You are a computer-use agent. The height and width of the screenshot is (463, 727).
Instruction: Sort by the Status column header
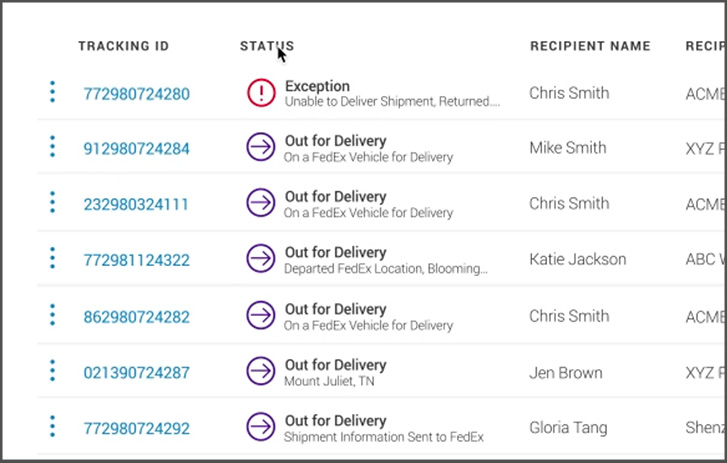coord(267,46)
